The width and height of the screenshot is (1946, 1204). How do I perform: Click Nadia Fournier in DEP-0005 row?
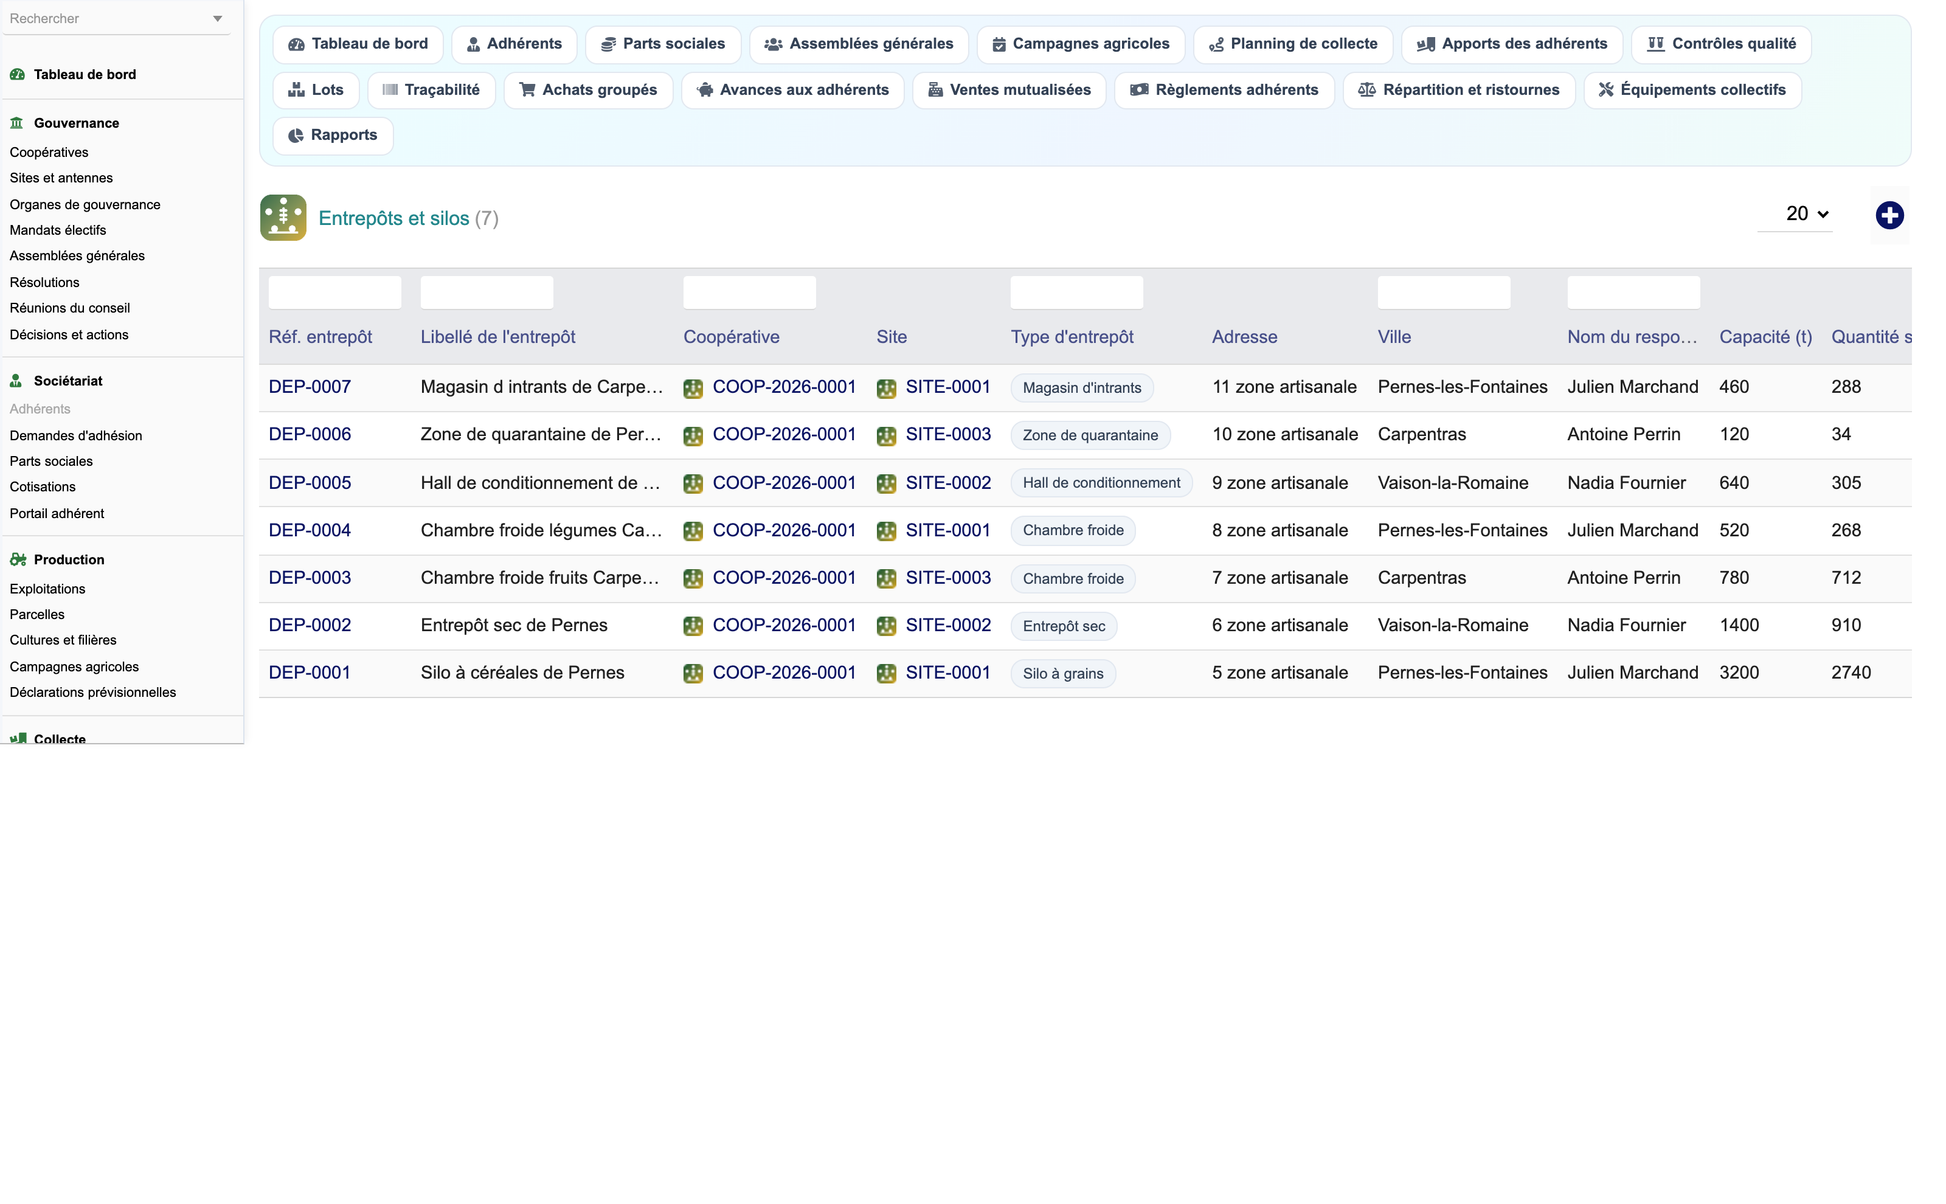click(1626, 483)
